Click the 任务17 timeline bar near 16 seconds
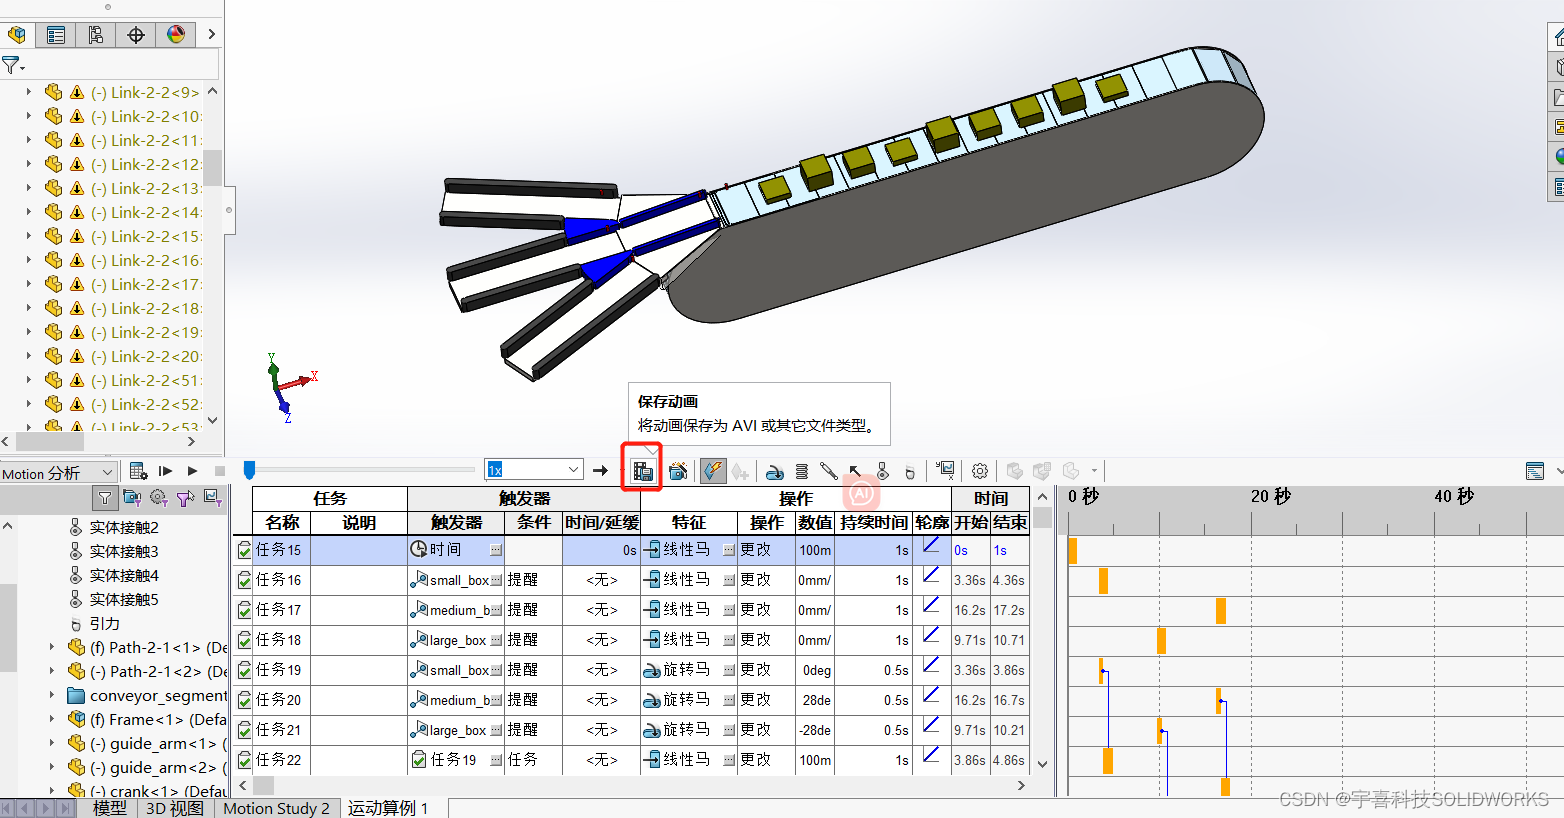The width and height of the screenshot is (1564, 818). pyautogui.click(x=1221, y=610)
